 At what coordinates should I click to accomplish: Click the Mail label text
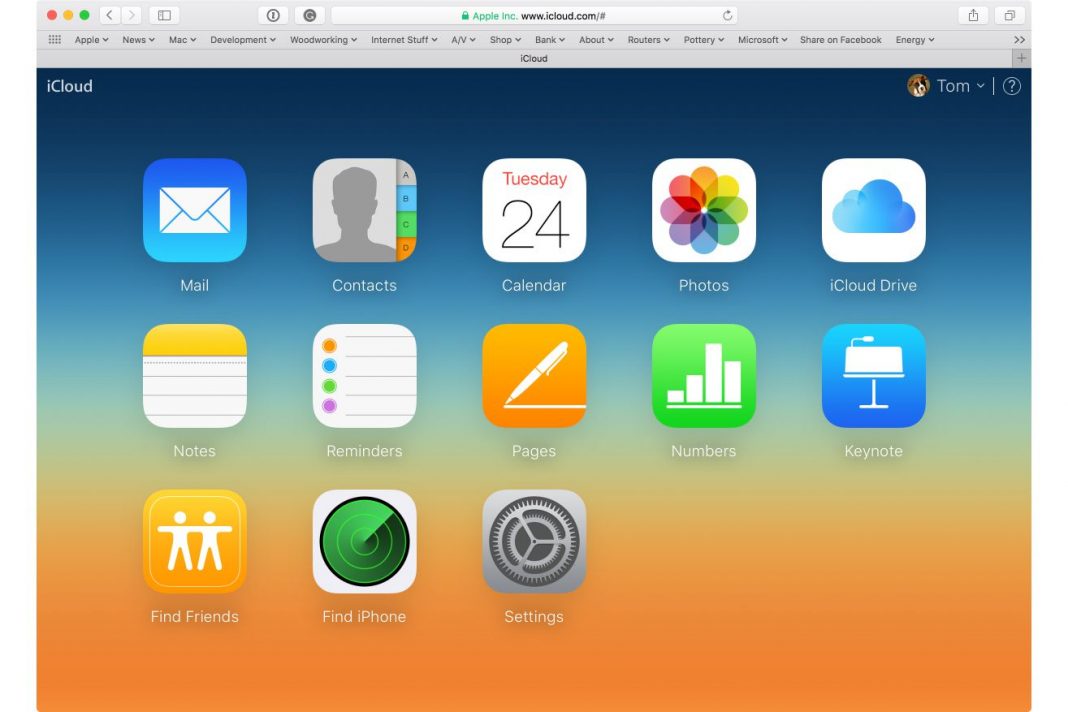tap(195, 285)
